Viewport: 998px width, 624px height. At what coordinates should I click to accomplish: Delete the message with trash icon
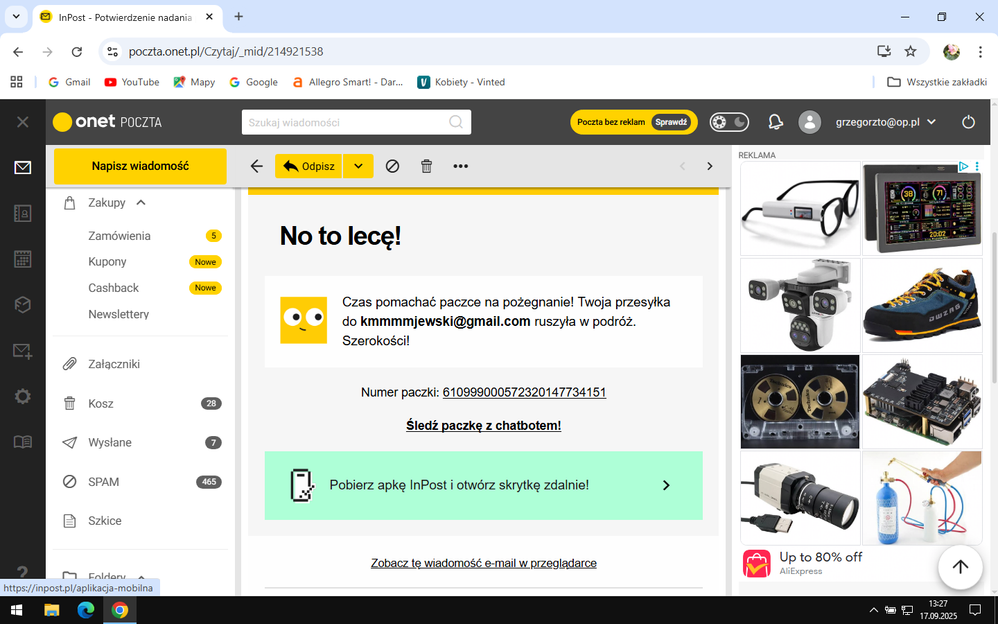(426, 166)
